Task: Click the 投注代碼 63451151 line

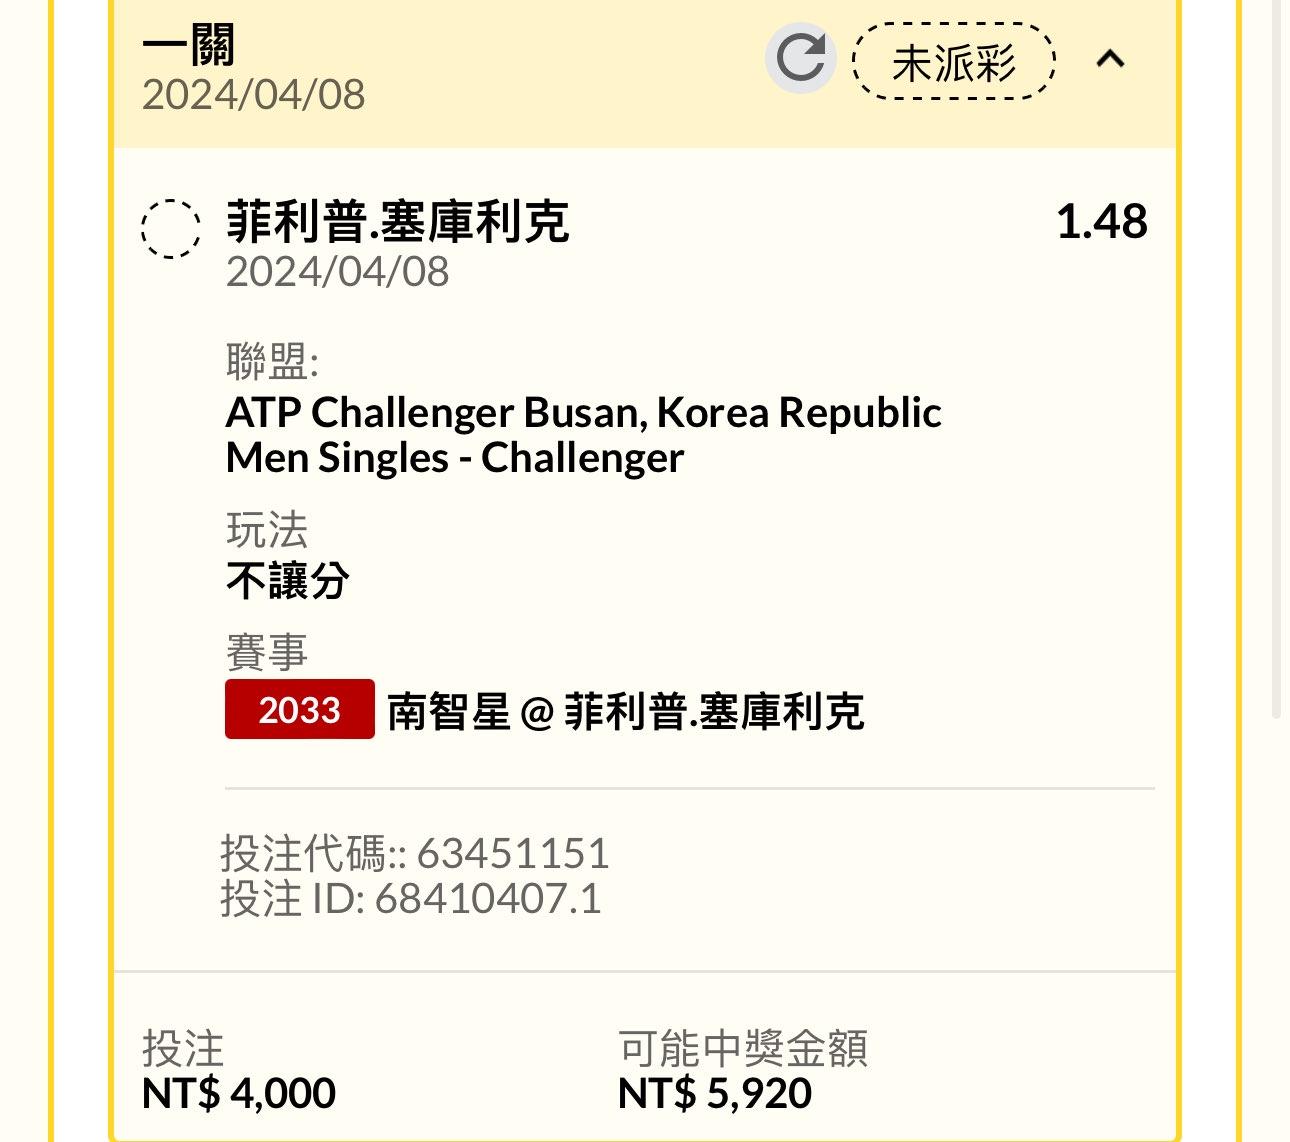Action: [x=414, y=853]
